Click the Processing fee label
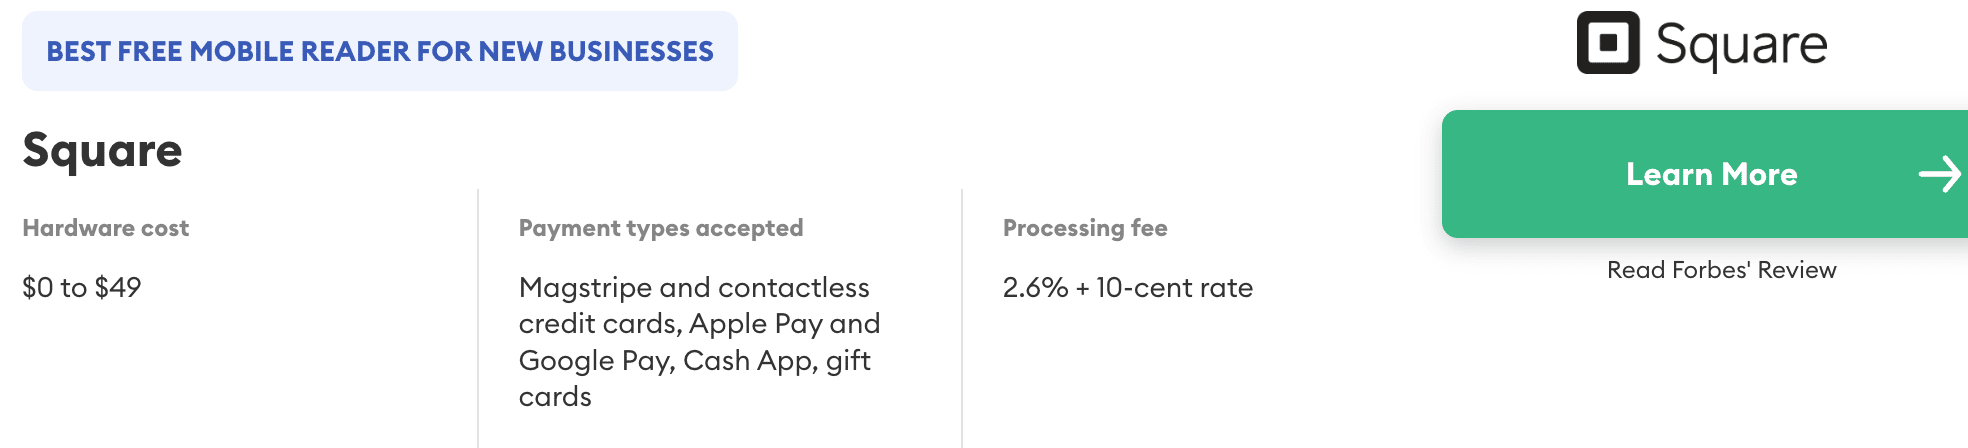Viewport: 1968px width, 448px height. click(x=1085, y=228)
